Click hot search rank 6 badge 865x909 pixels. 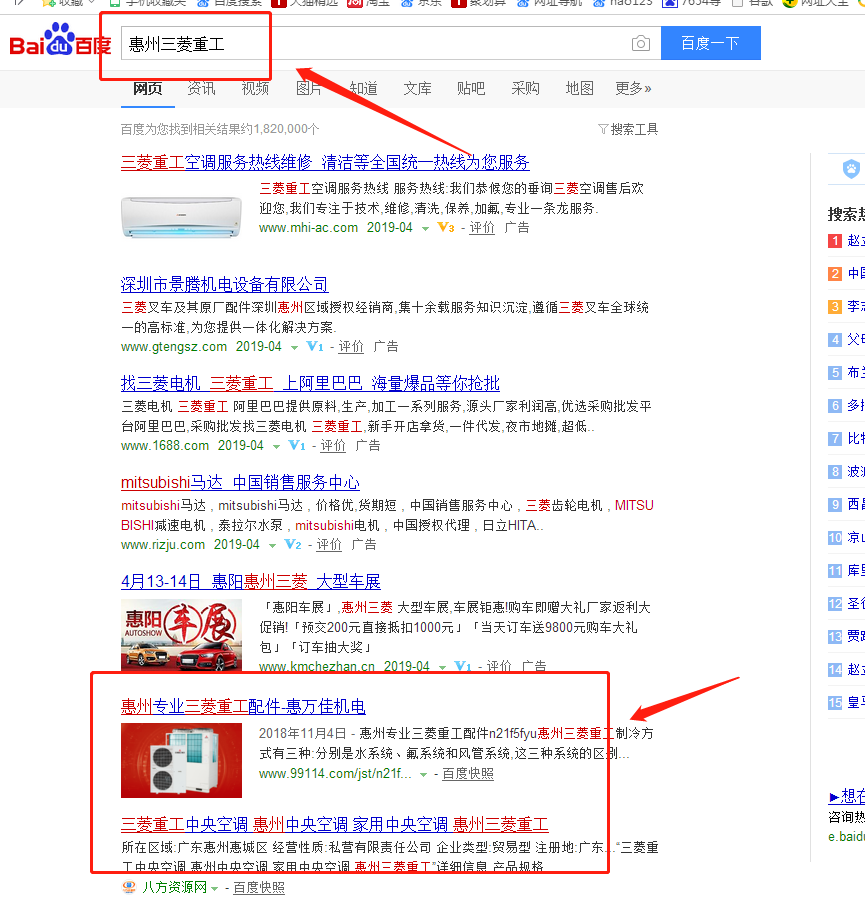[835, 406]
